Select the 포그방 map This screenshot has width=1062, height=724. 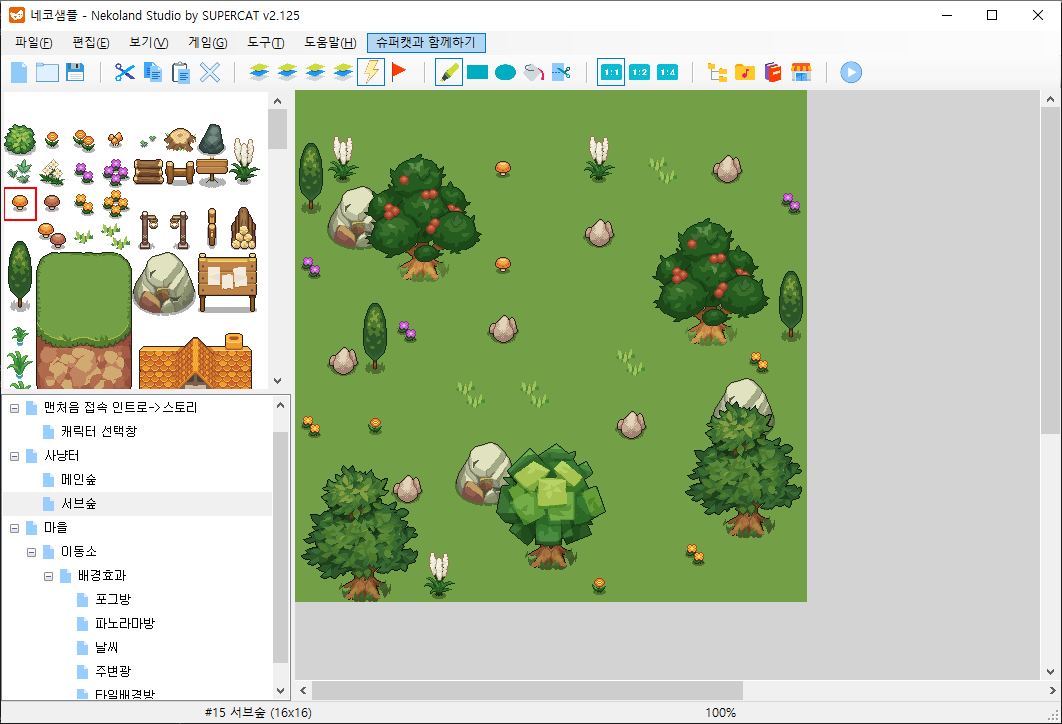[x=113, y=599]
